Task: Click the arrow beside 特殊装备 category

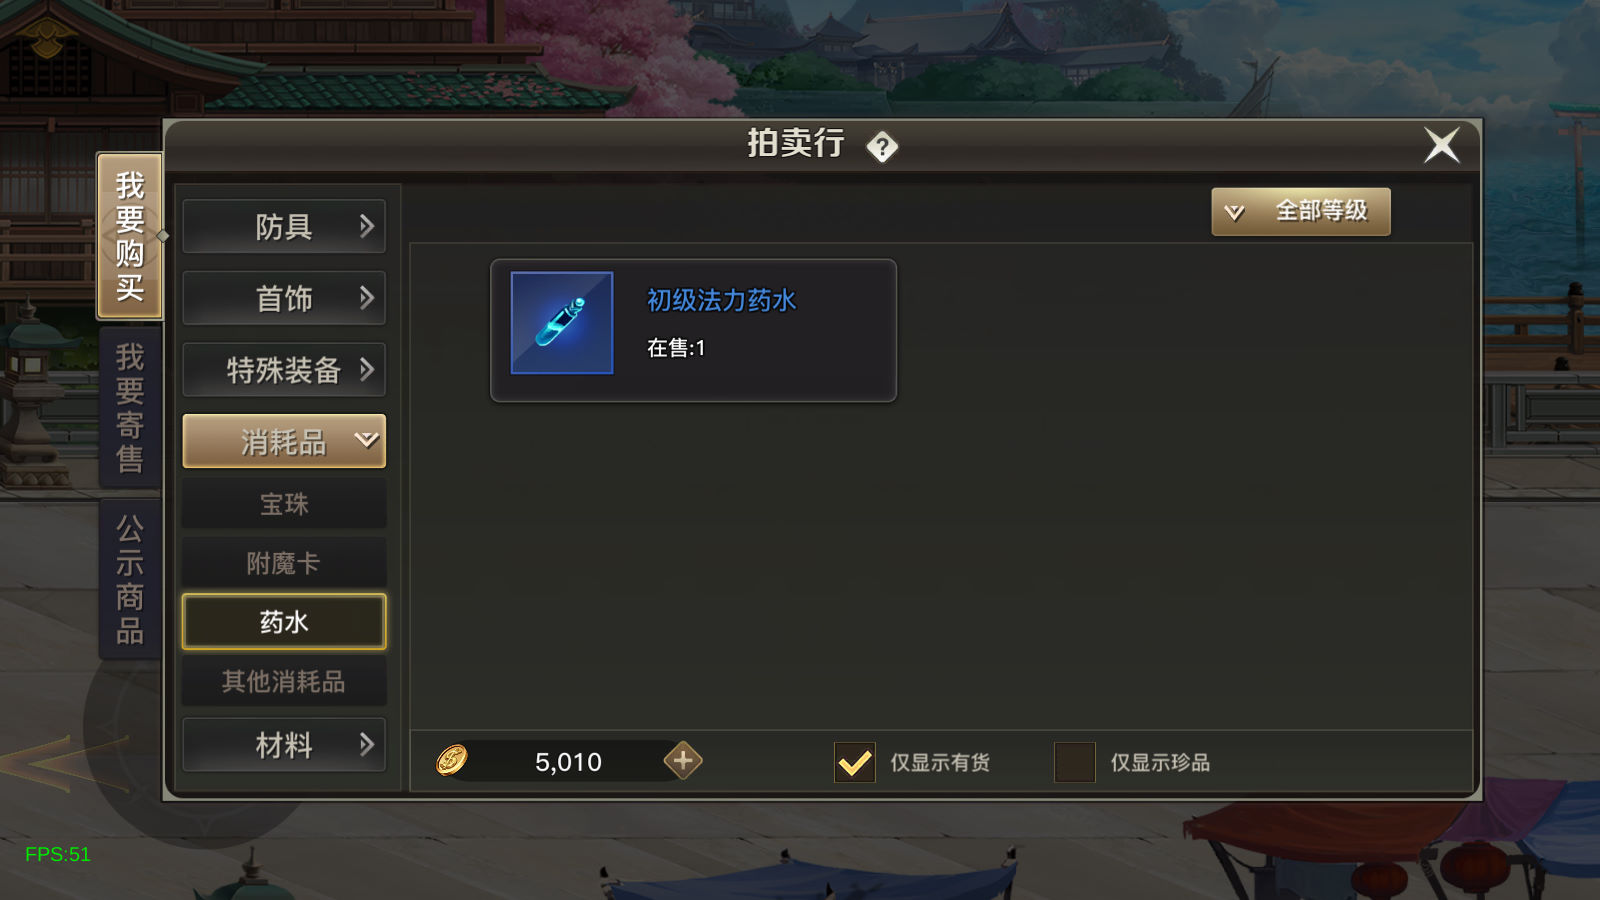Action: [x=366, y=370]
